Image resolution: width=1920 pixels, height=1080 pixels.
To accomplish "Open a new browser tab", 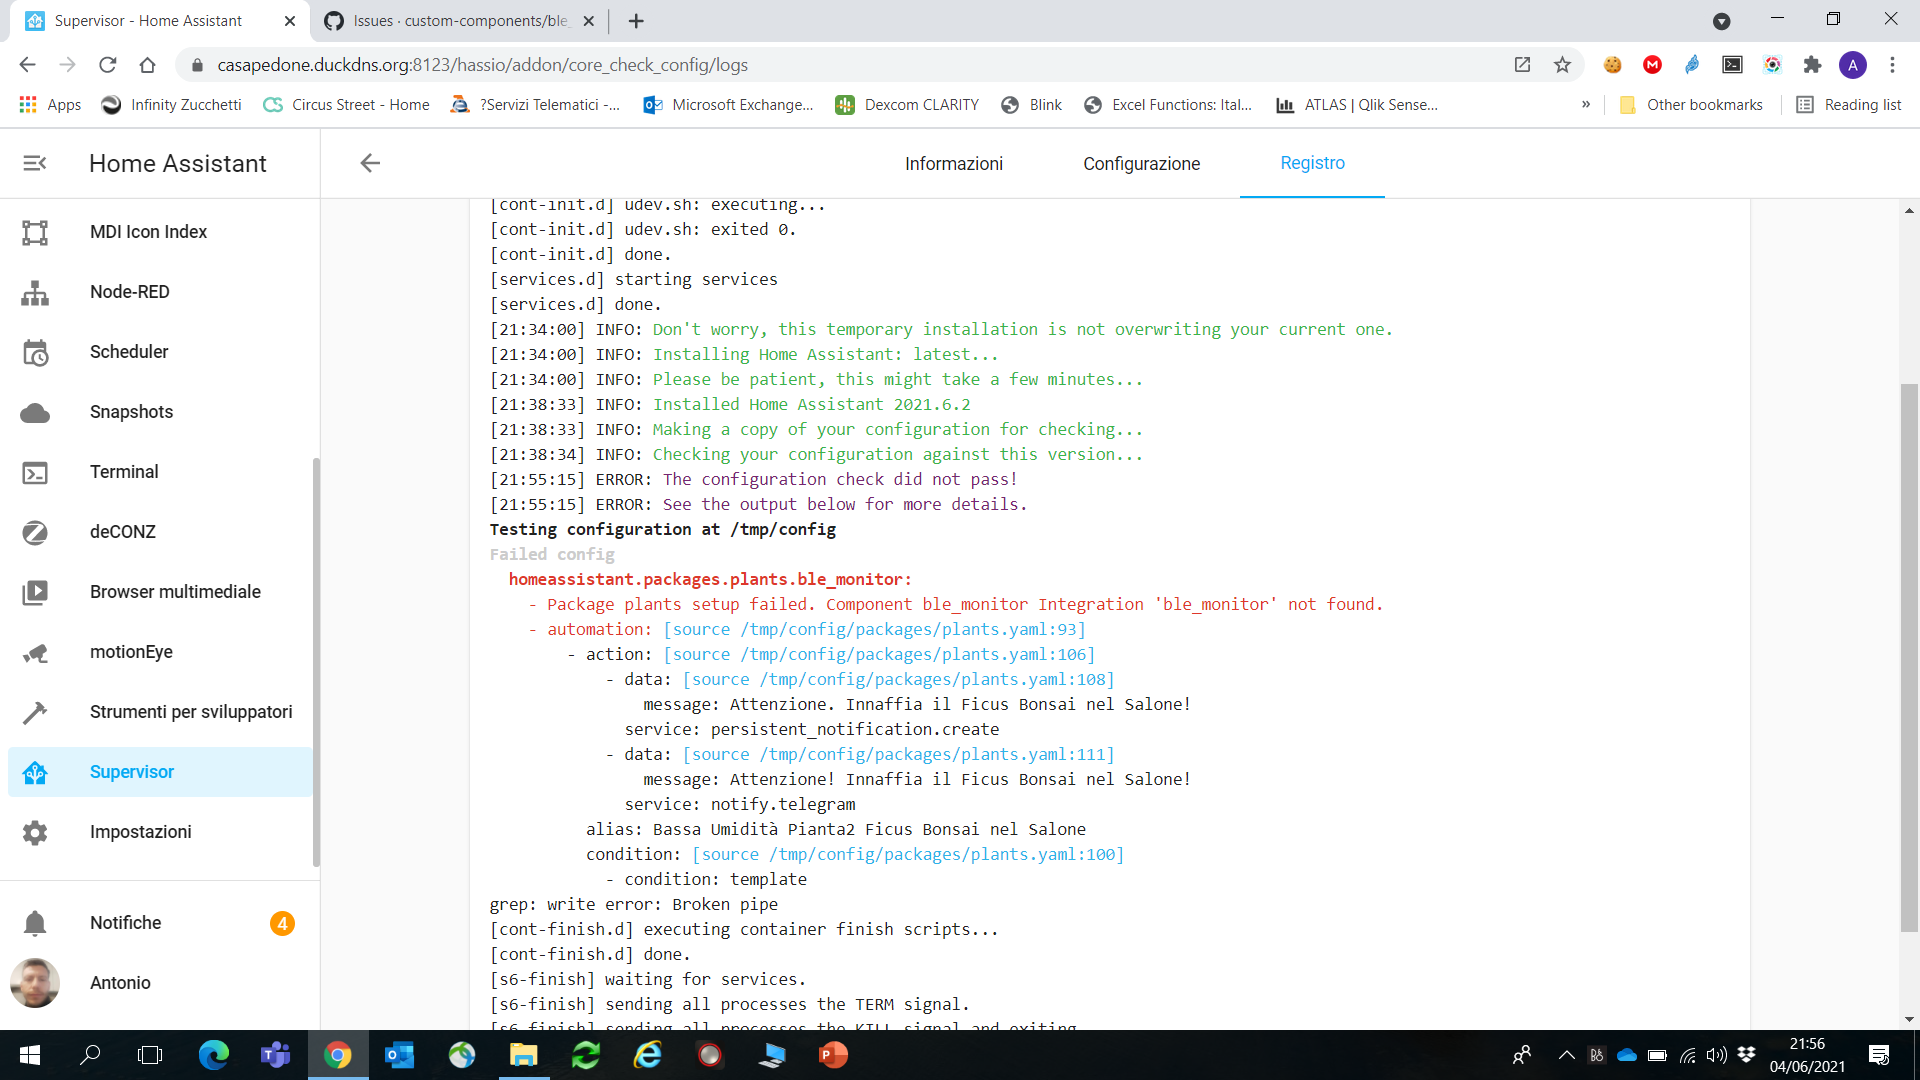I will point(636,21).
